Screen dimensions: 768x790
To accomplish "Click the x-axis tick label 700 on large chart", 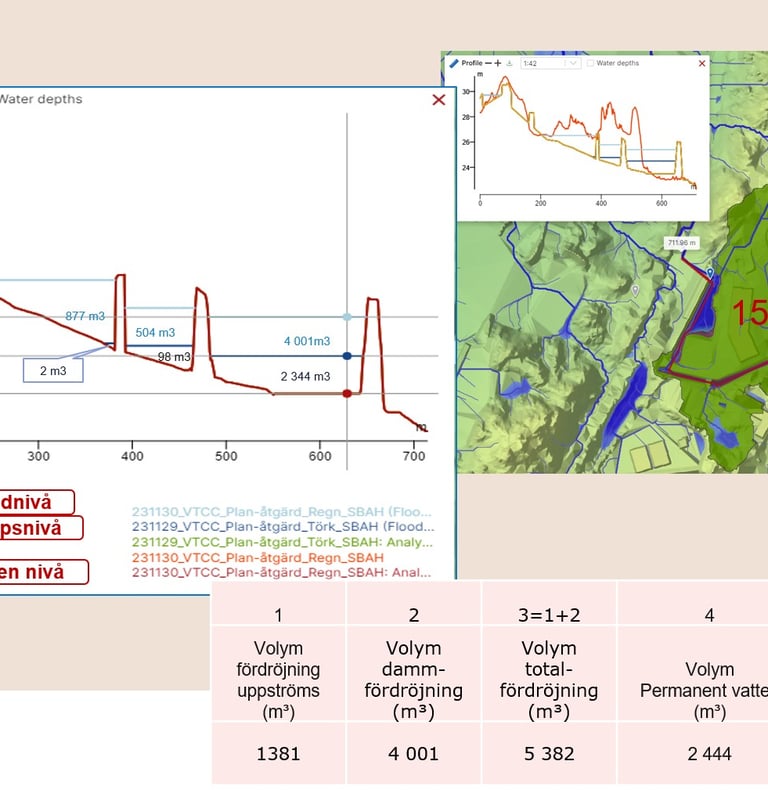I will pos(414,456).
